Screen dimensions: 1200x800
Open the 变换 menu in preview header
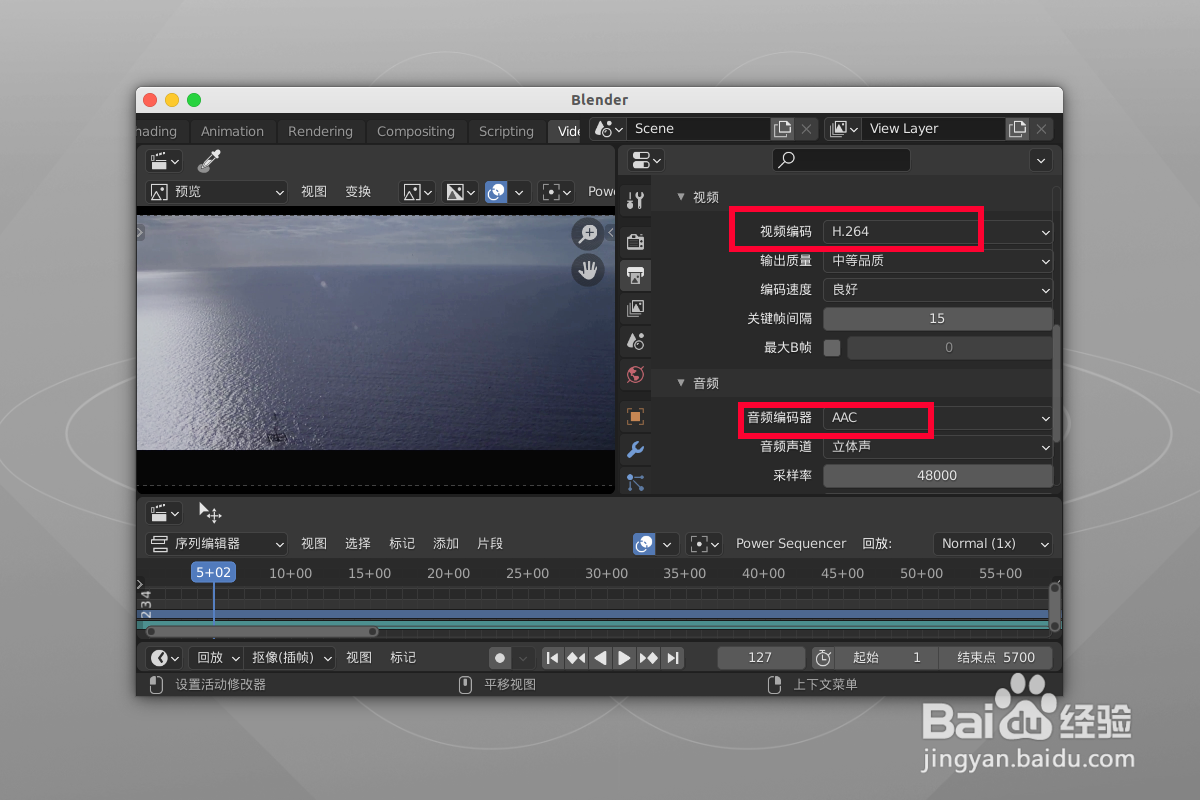click(x=358, y=191)
